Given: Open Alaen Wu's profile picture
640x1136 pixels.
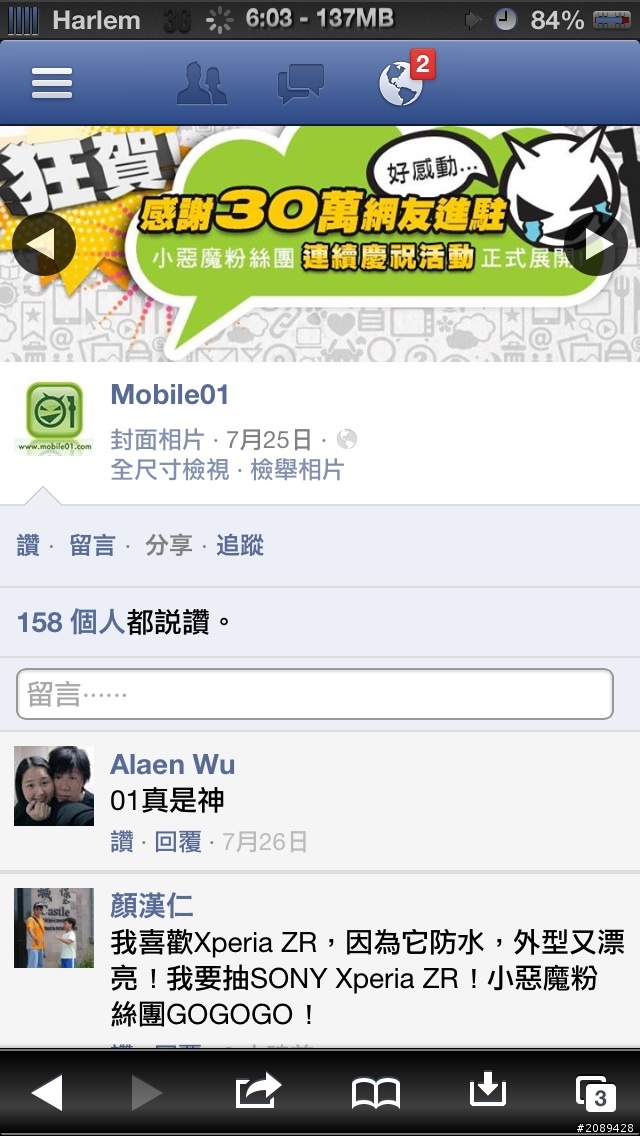Looking at the screenshot, I should 54,786.
